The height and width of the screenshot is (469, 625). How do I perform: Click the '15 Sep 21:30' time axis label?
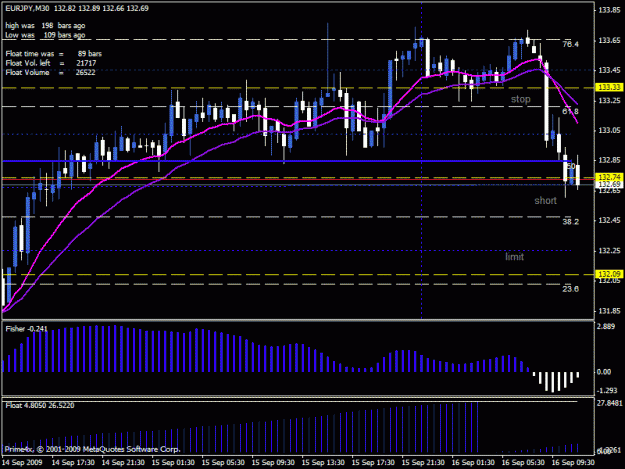point(423,463)
